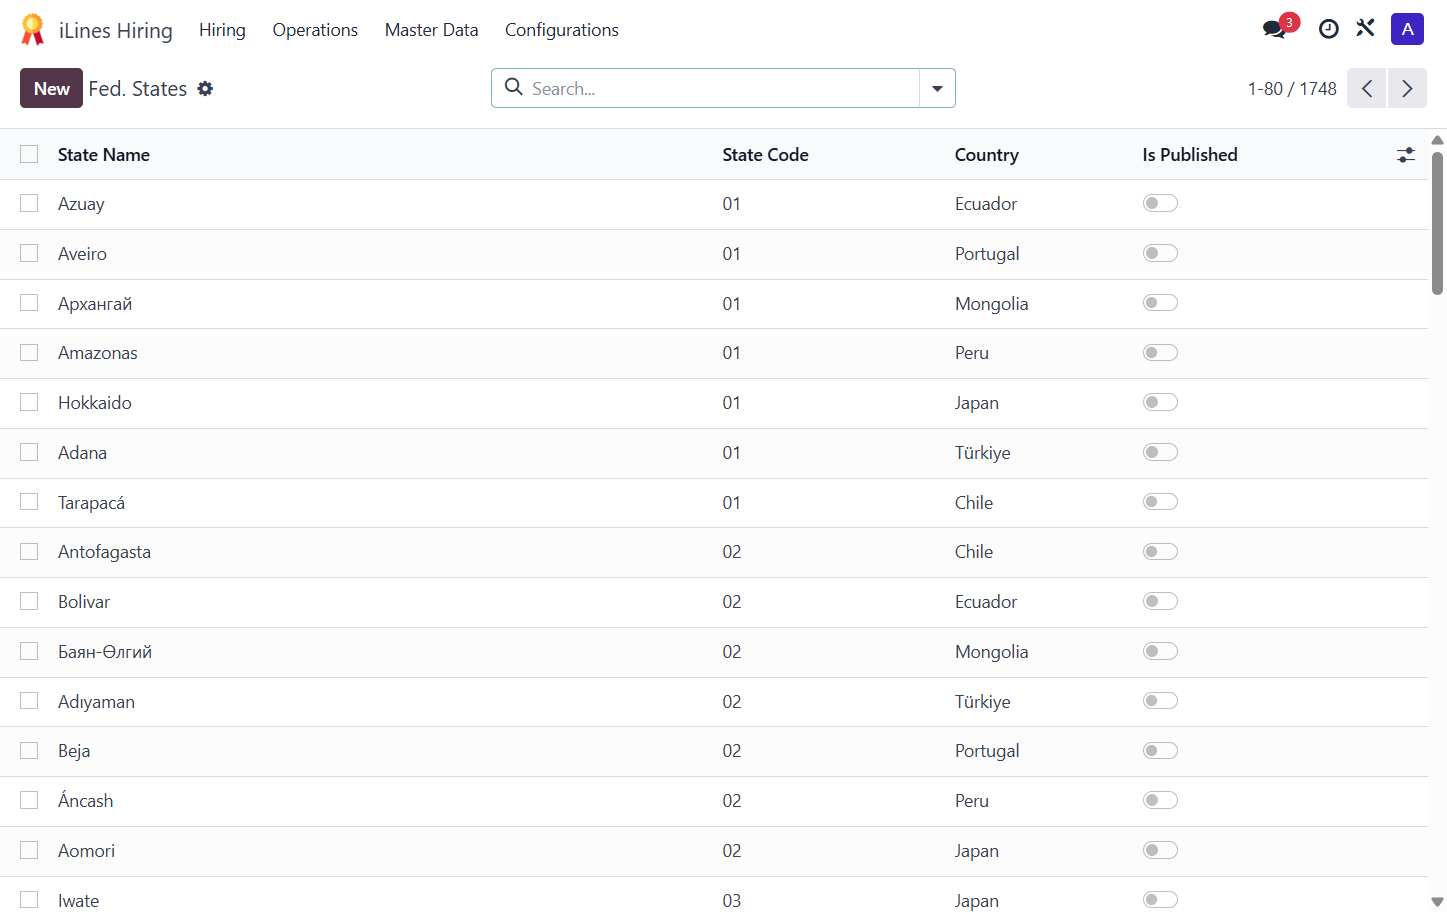
Task: Go to the next page of records
Action: pyautogui.click(x=1407, y=88)
